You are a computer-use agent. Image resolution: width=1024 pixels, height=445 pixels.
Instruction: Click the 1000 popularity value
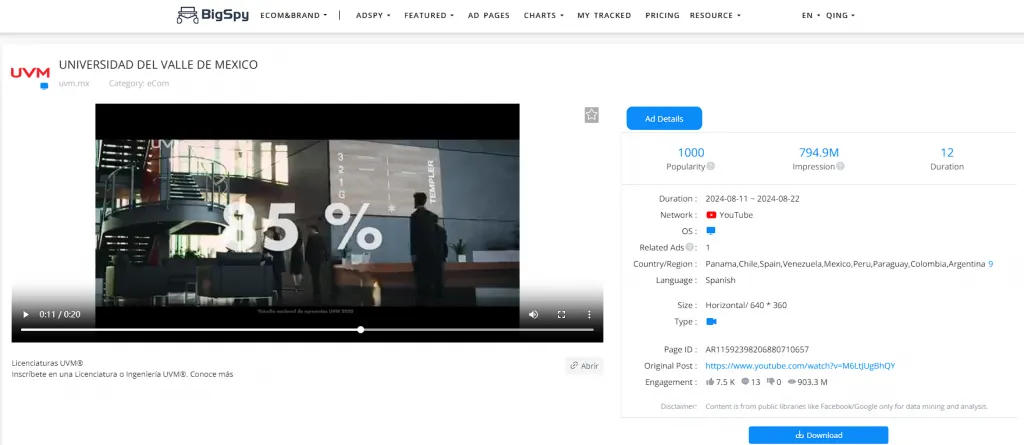691,153
